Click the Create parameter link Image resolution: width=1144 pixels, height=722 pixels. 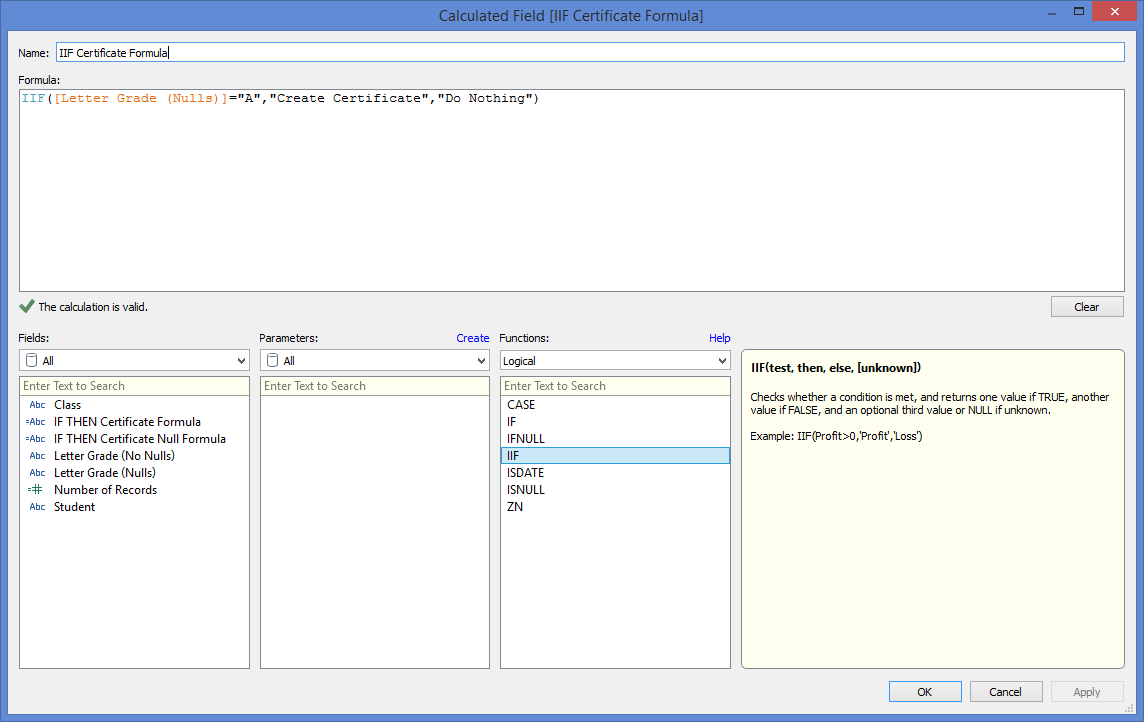pyautogui.click(x=472, y=338)
